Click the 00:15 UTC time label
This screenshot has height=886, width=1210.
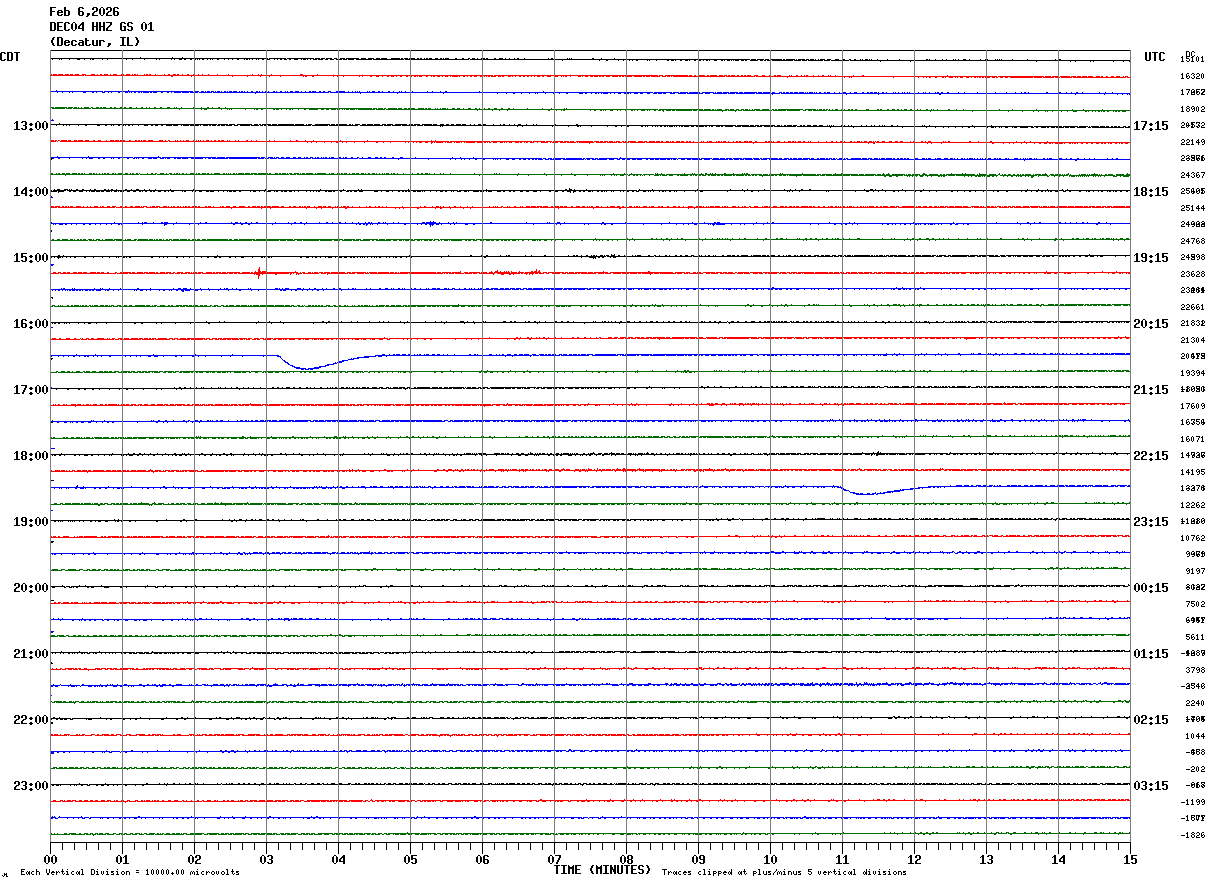1150,588
